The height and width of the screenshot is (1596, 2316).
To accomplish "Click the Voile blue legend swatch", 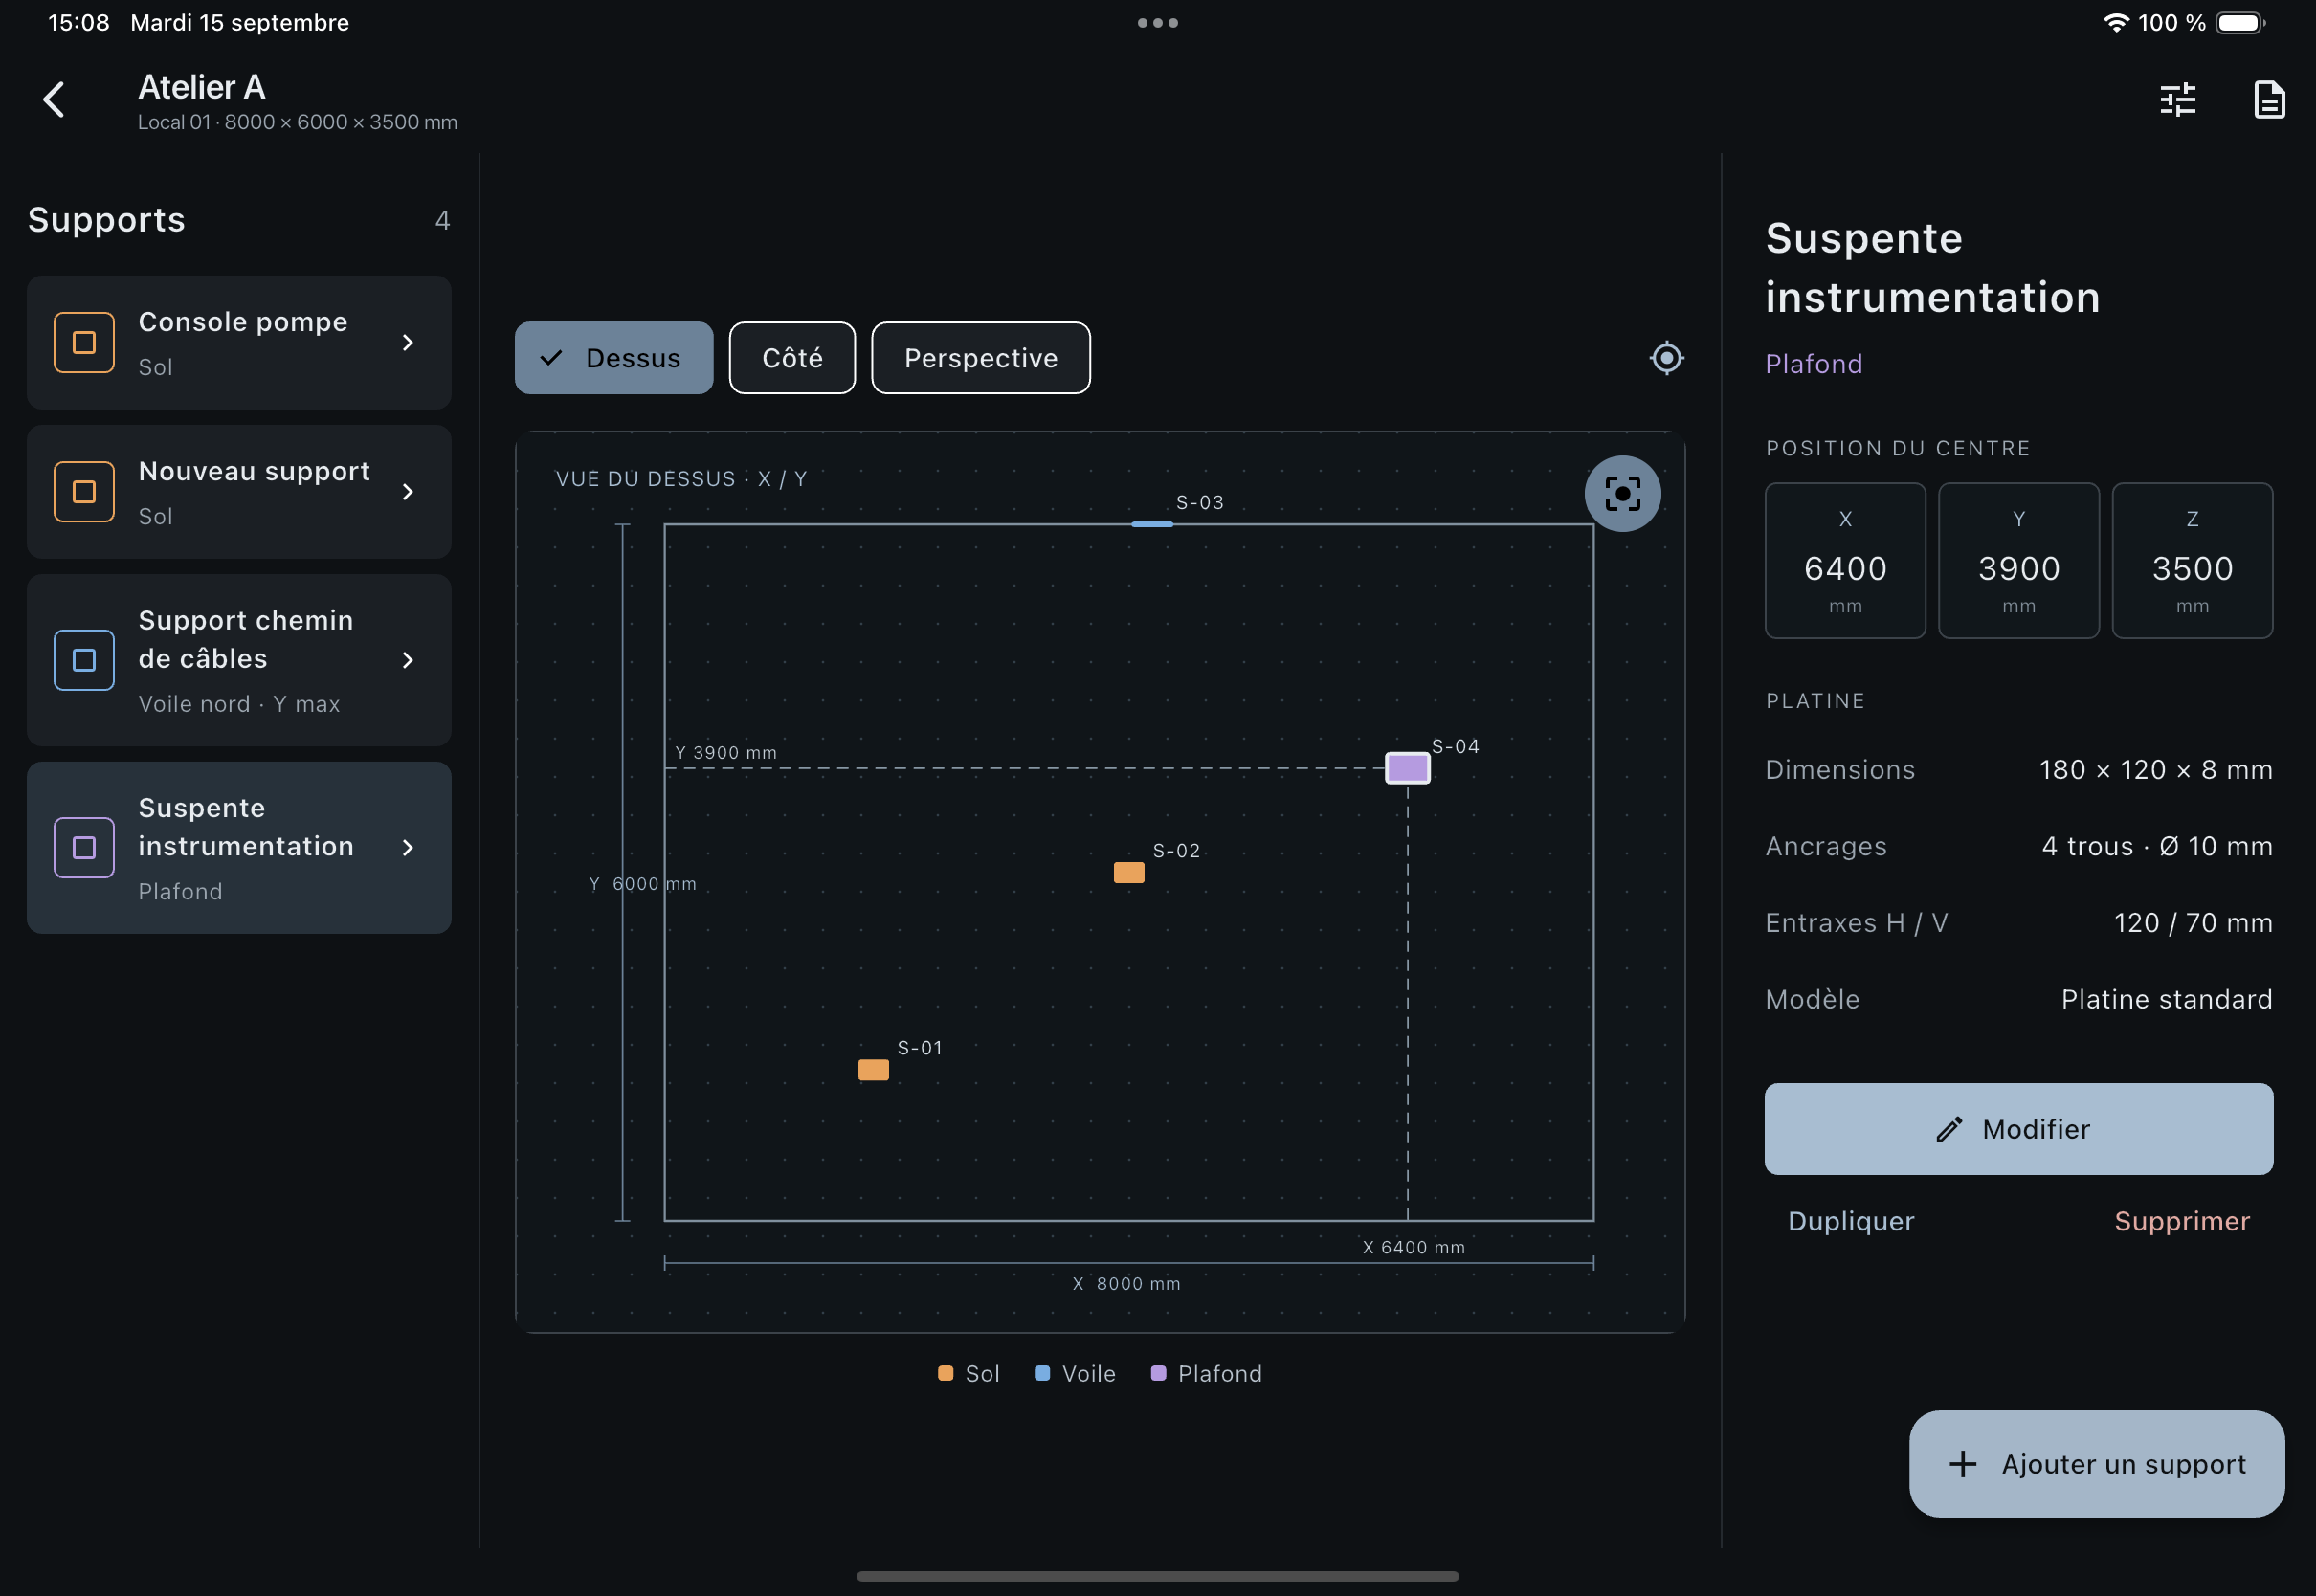I will (x=1042, y=1373).
